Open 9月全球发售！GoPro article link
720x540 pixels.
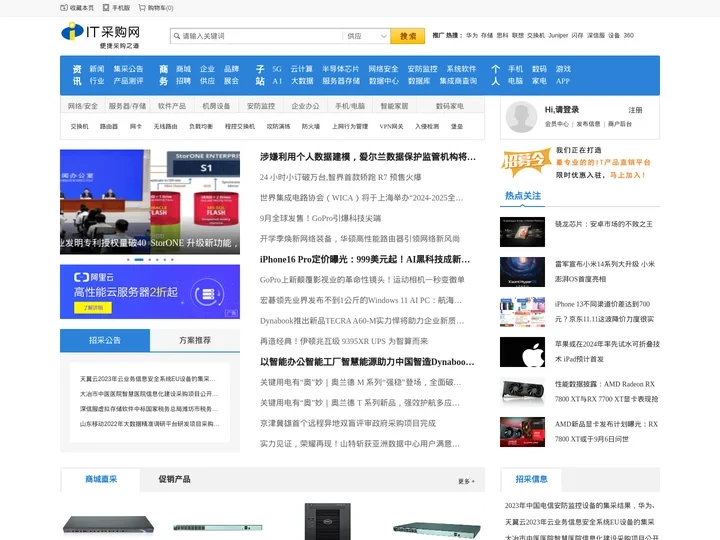[x=321, y=218]
